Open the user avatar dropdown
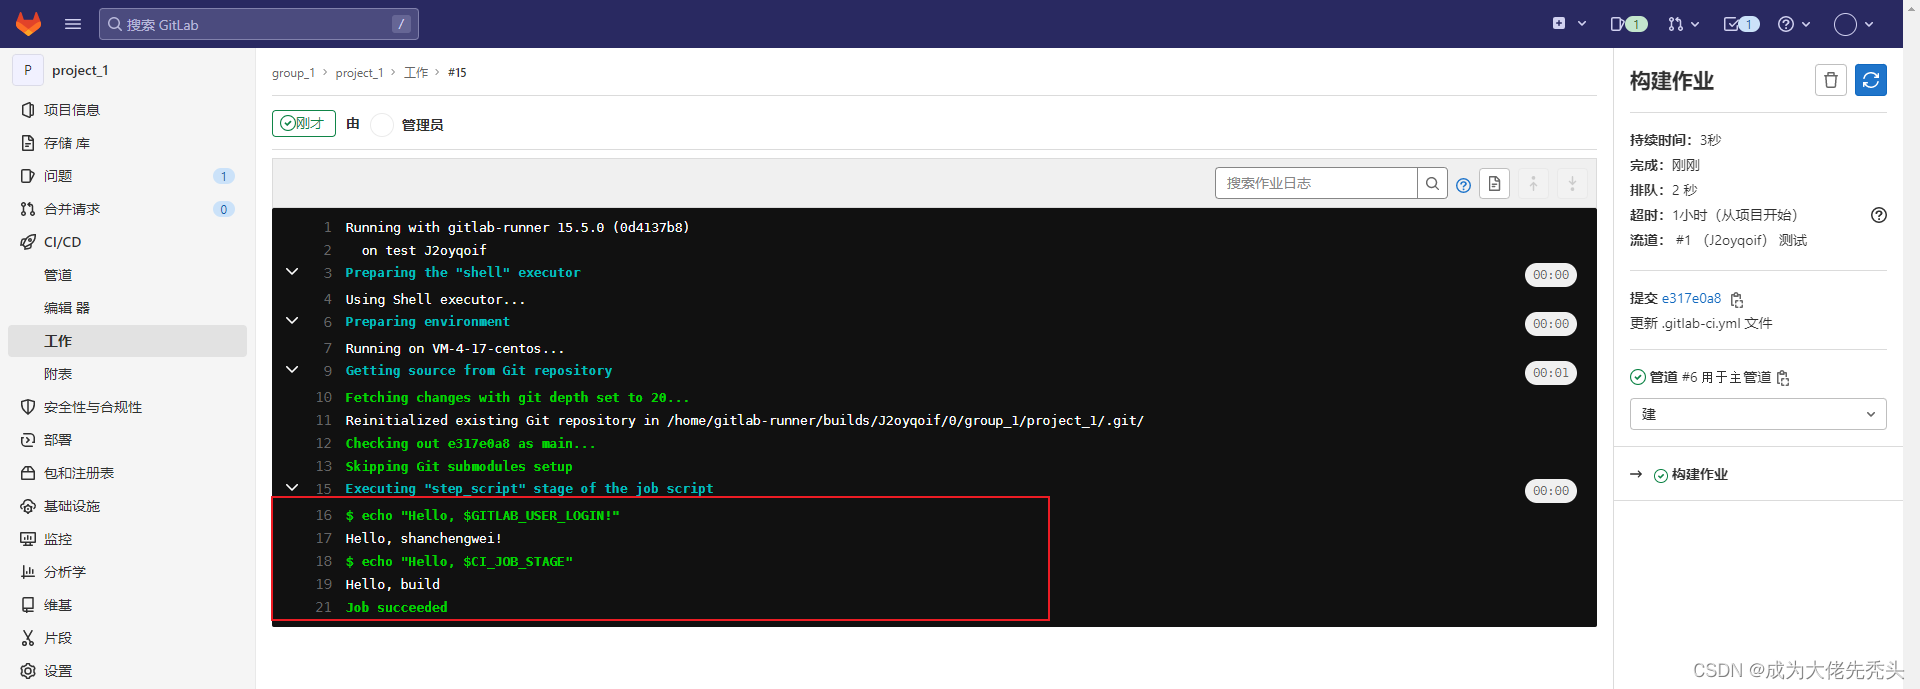Screen dimensions: 1920x689 click(x=1854, y=24)
